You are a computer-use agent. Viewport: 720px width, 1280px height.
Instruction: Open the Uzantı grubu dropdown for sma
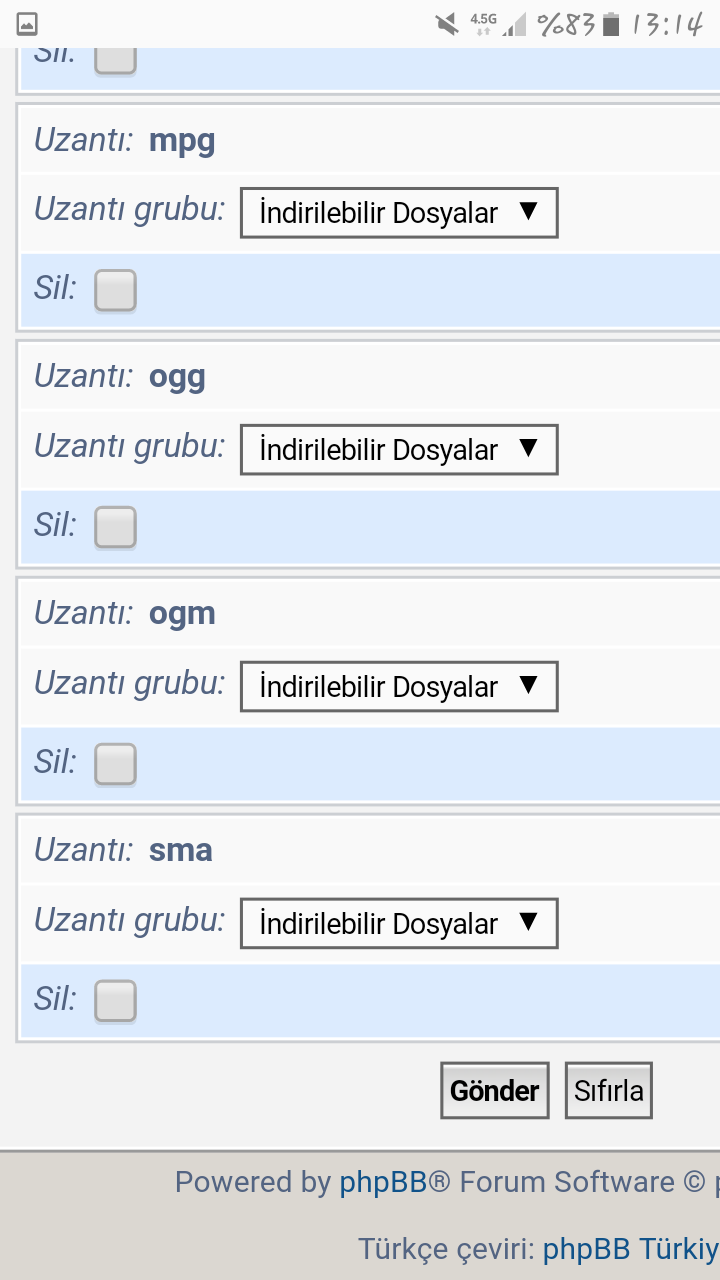click(x=399, y=924)
